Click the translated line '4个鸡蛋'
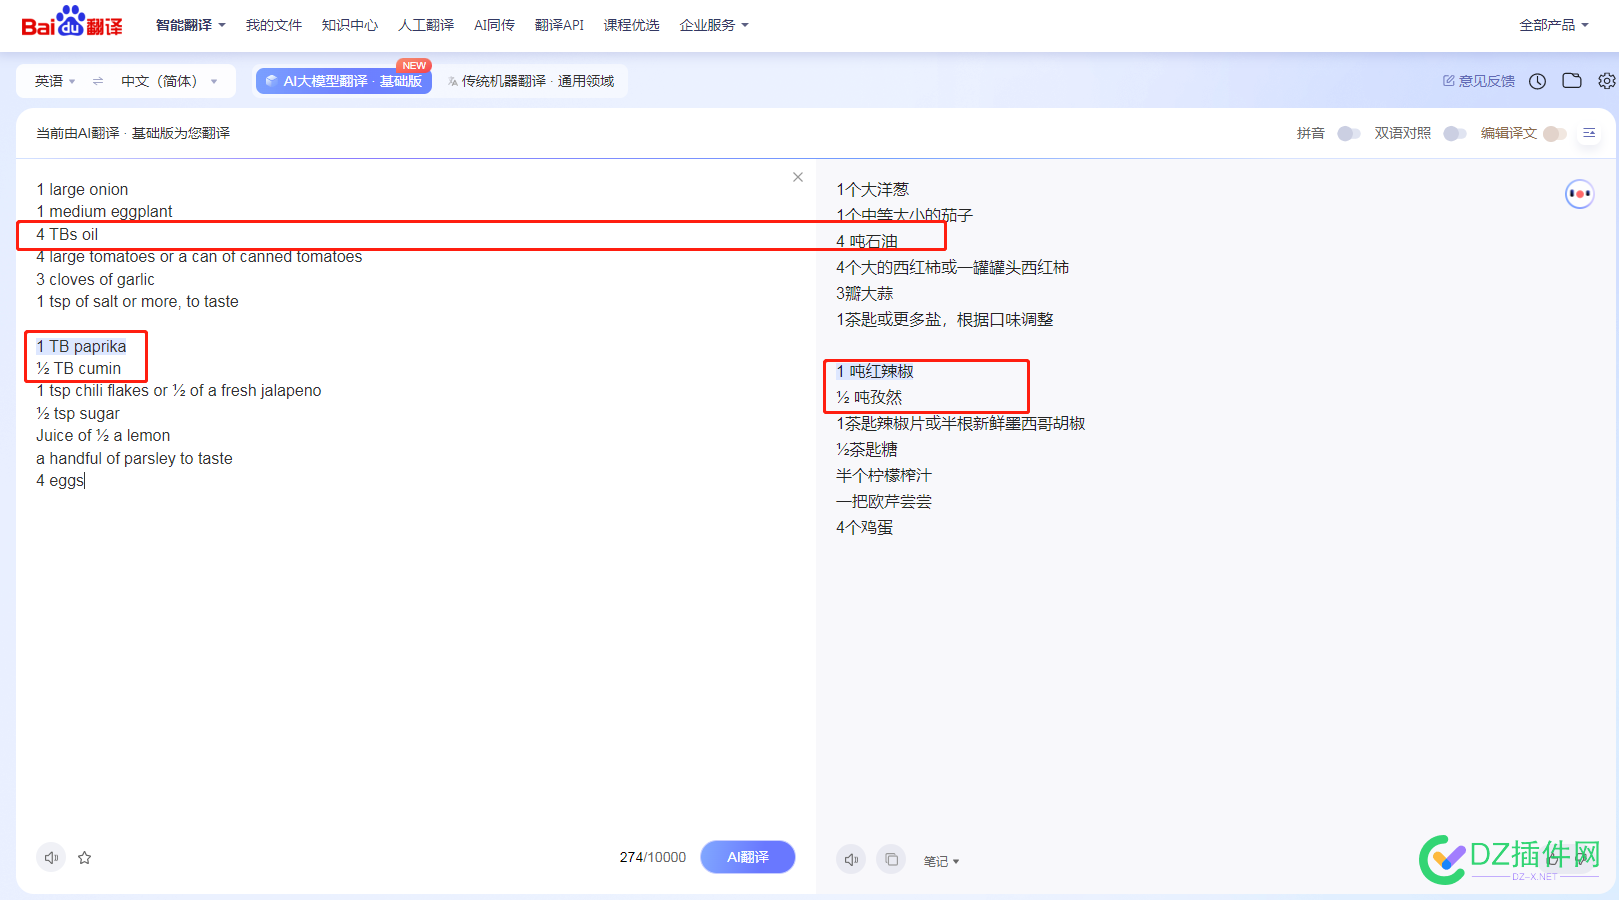This screenshot has width=1619, height=900. click(864, 527)
